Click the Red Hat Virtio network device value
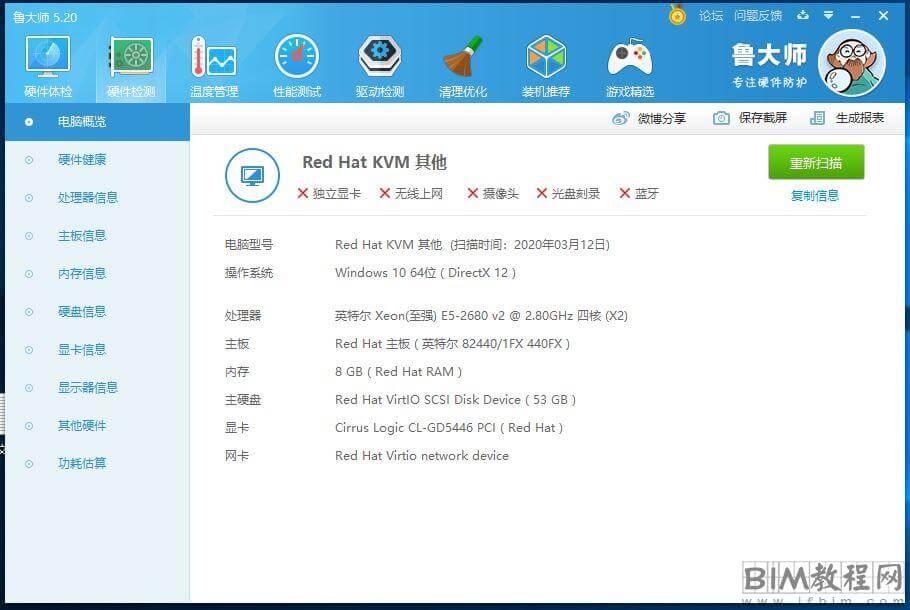The image size is (910, 610). (x=422, y=456)
